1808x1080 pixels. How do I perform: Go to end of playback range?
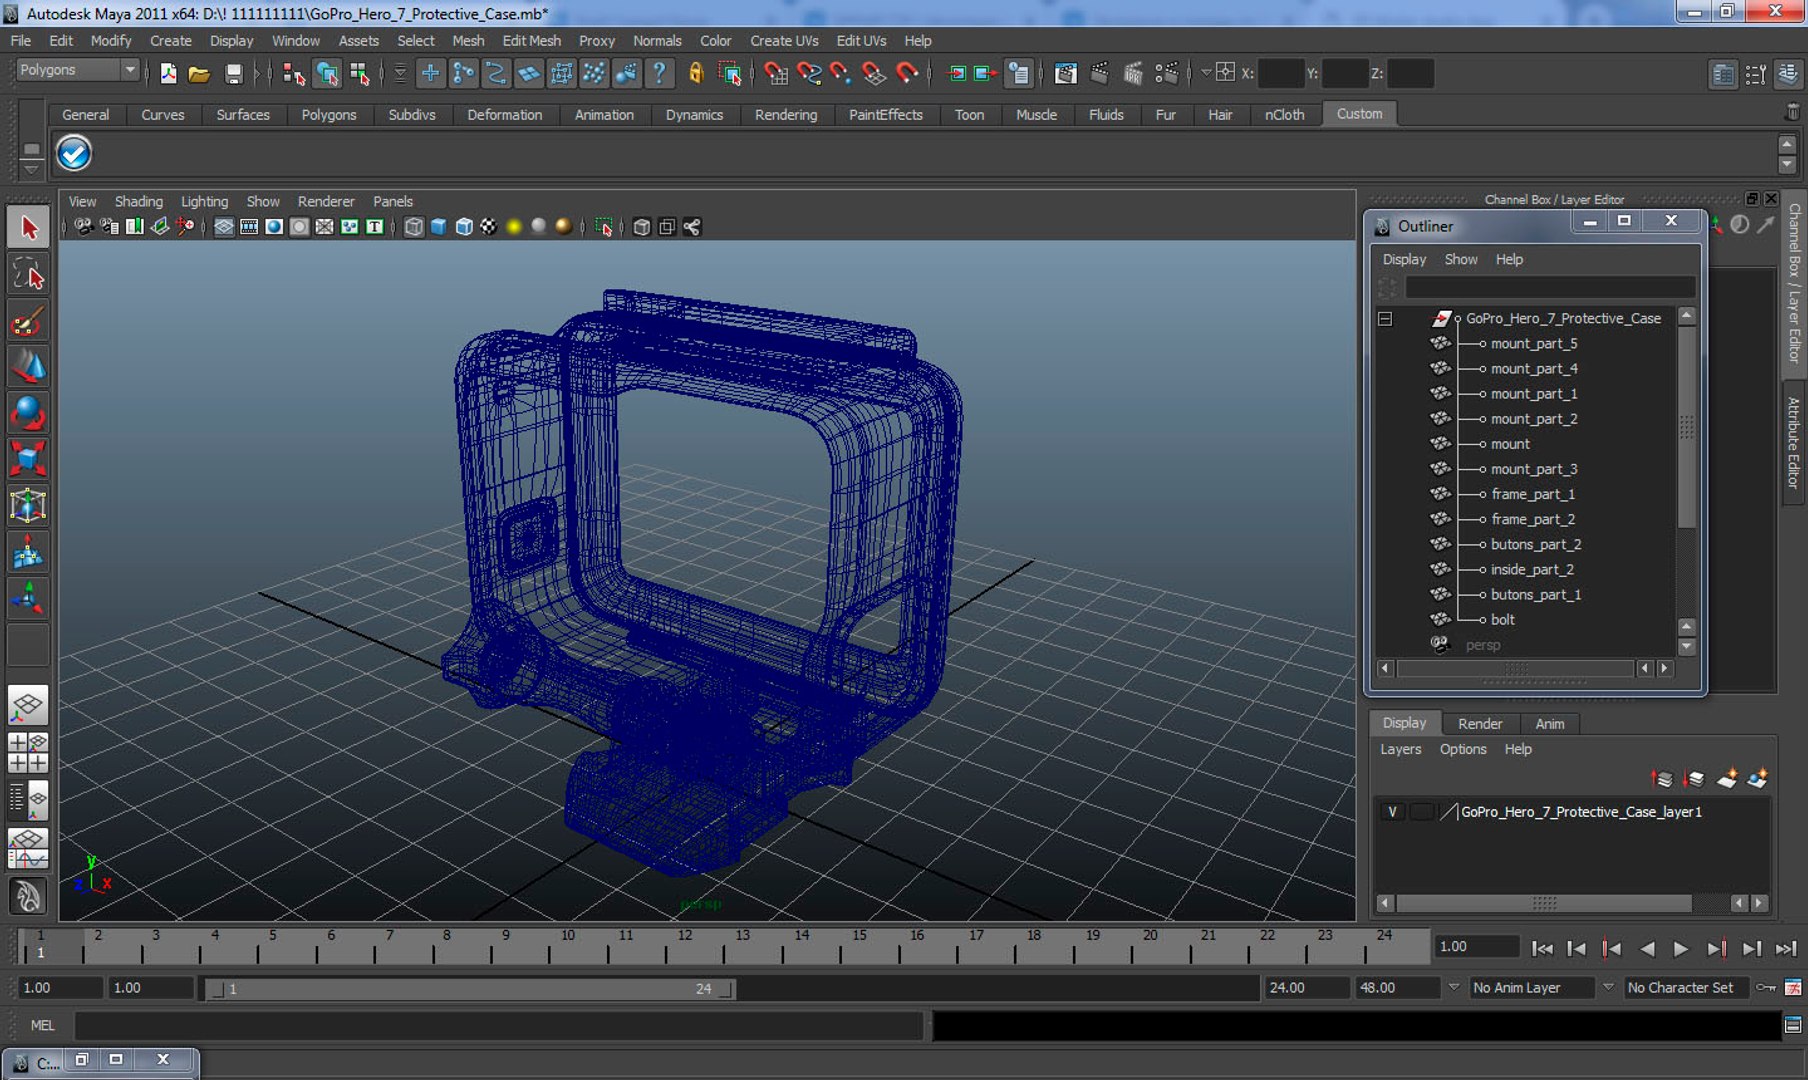(1785, 949)
